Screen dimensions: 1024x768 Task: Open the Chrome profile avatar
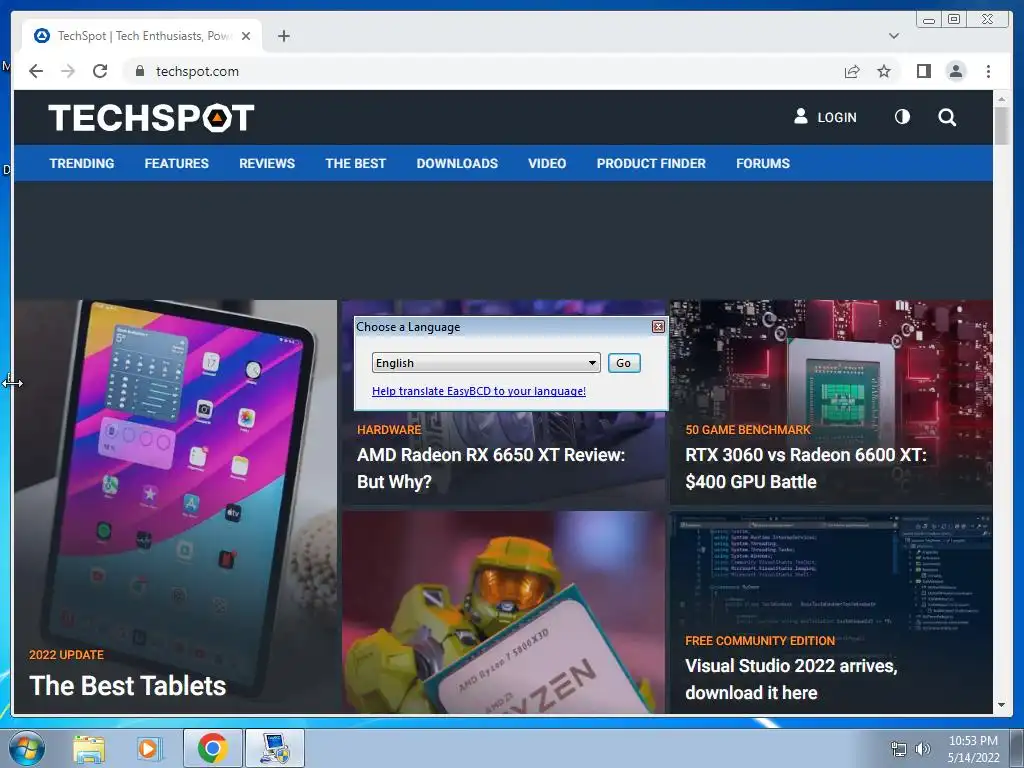(x=956, y=71)
